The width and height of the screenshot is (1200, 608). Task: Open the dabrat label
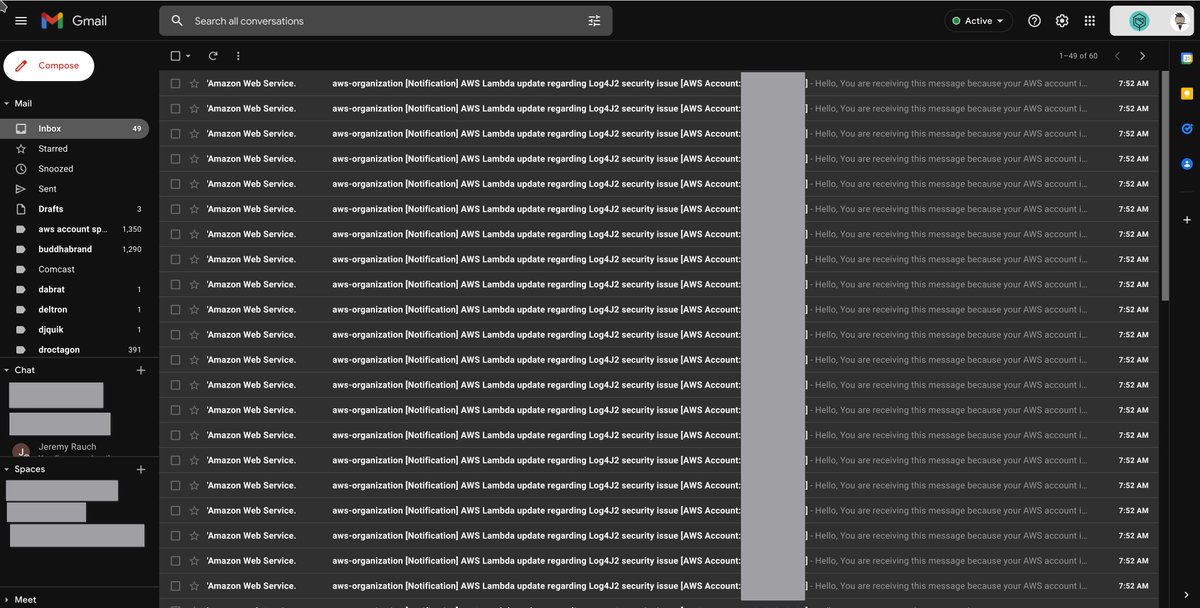(x=74, y=289)
